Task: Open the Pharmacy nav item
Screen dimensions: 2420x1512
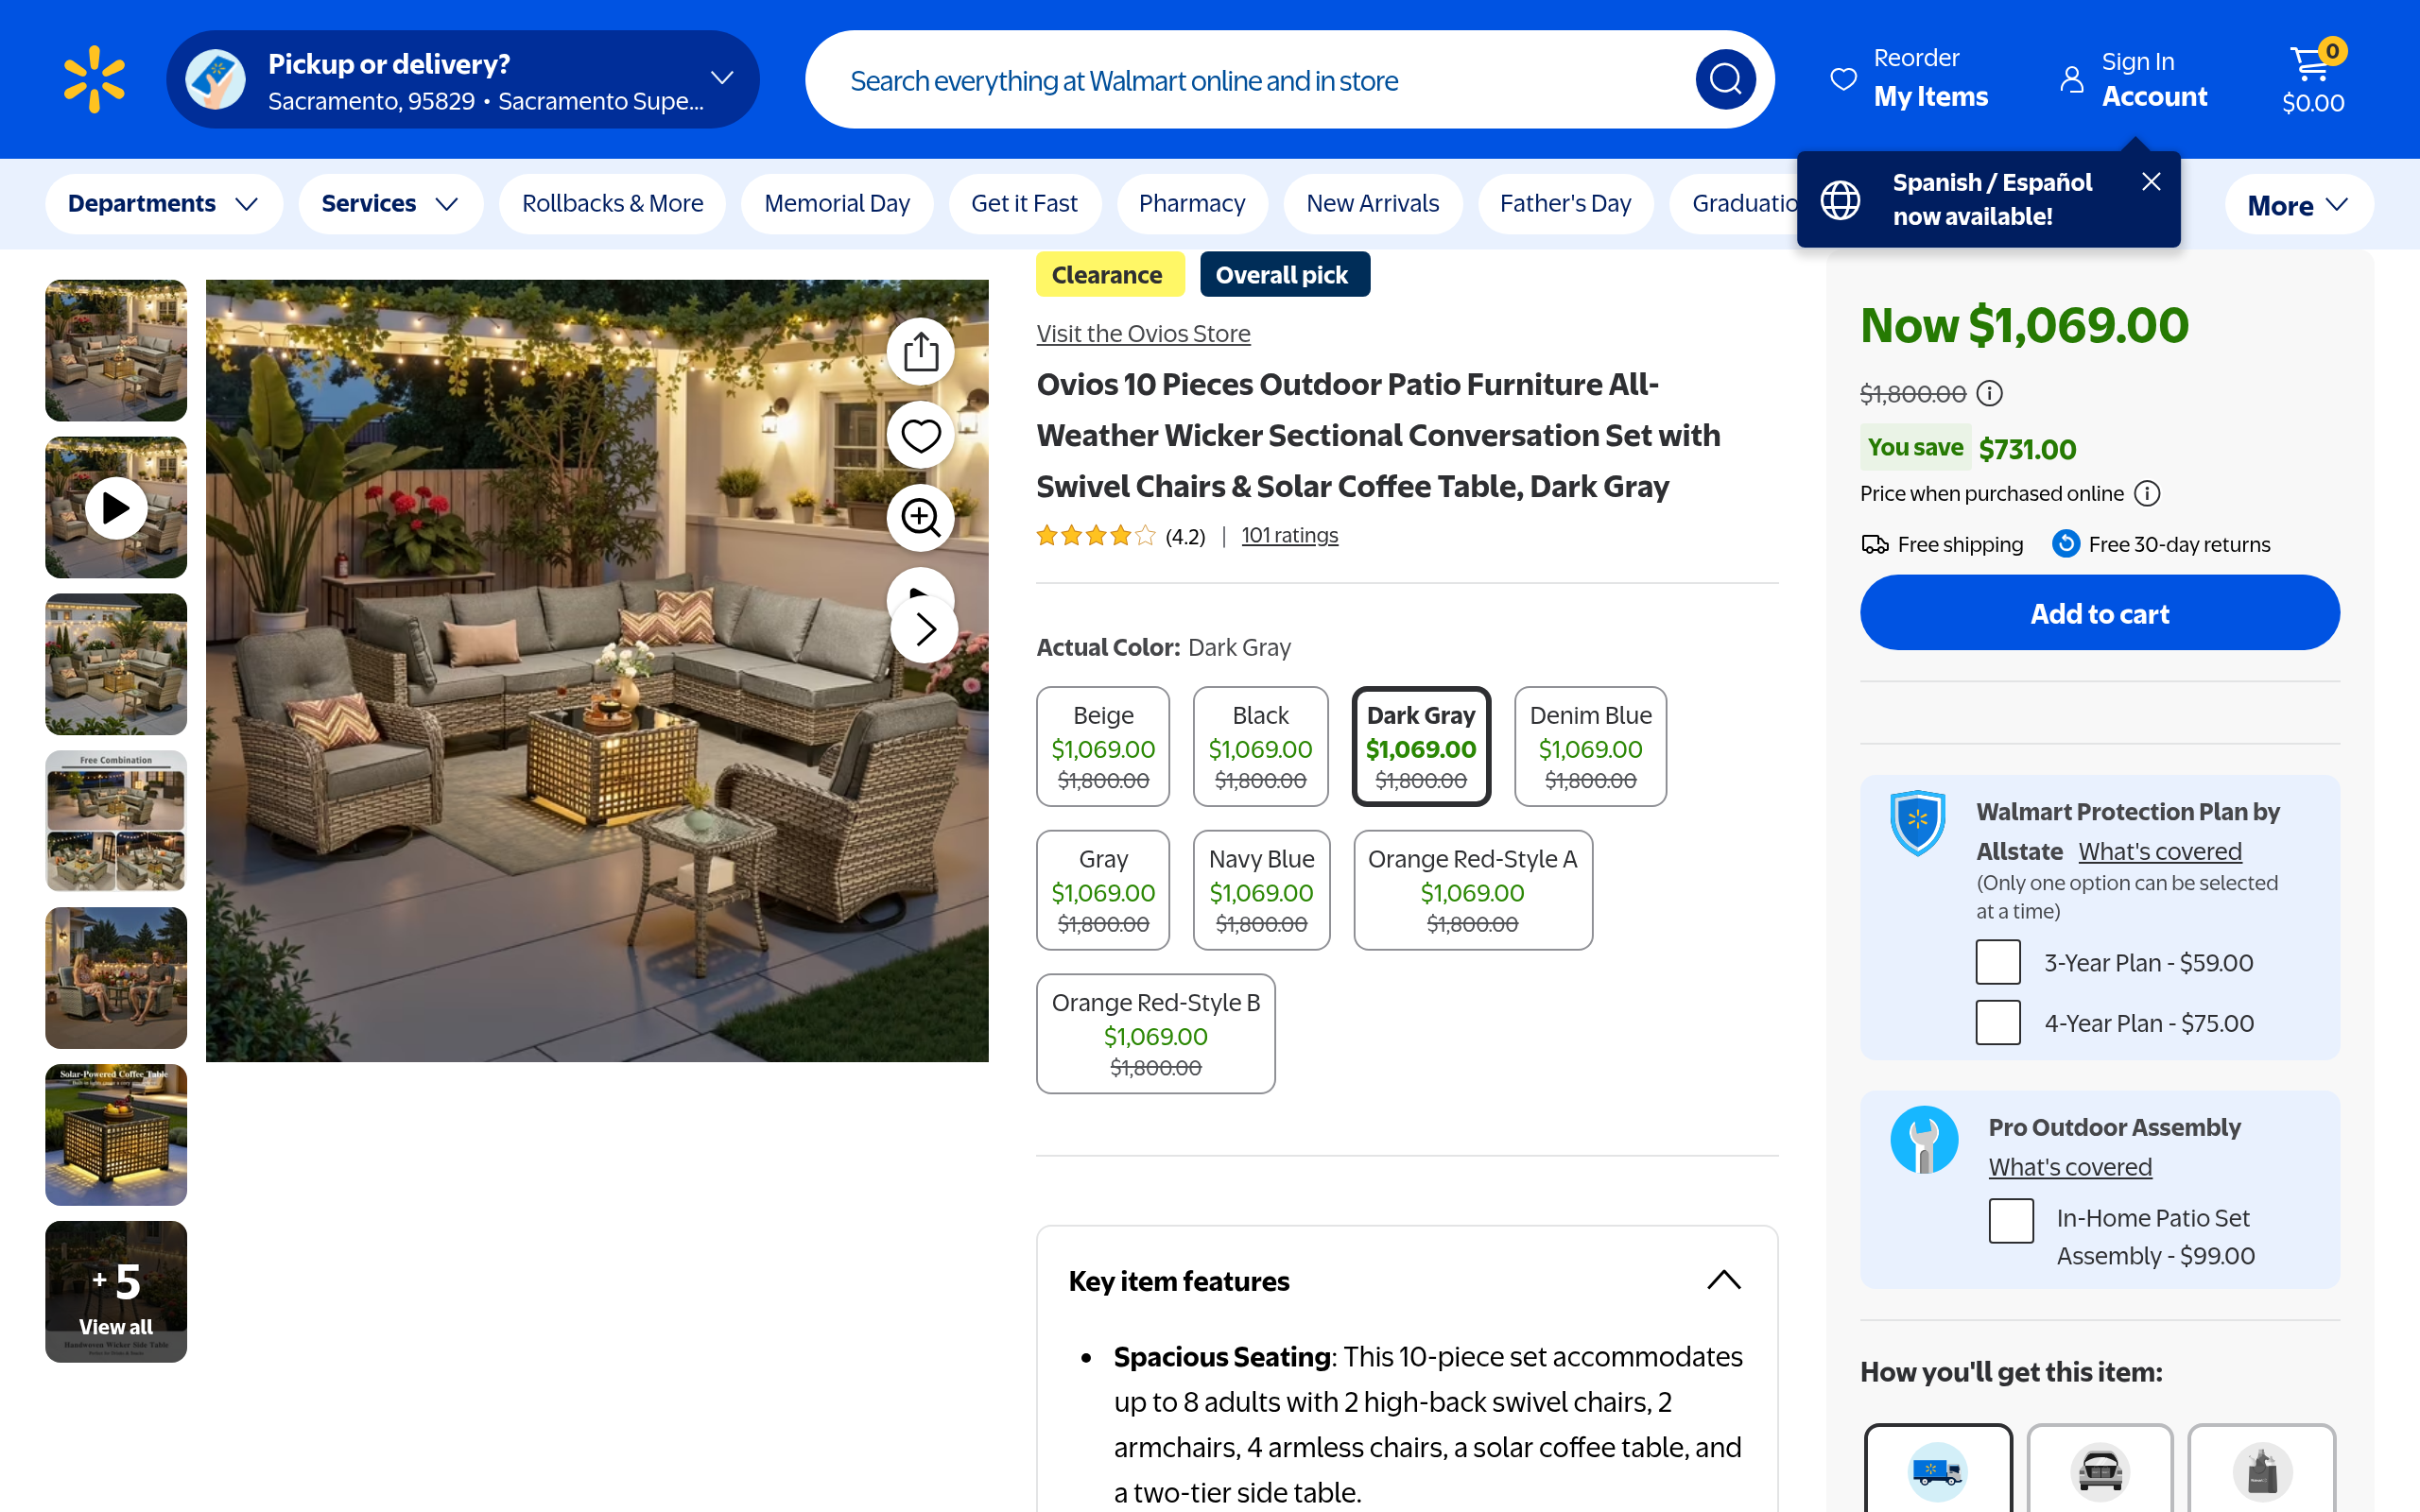Action: tap(1192, 204)
